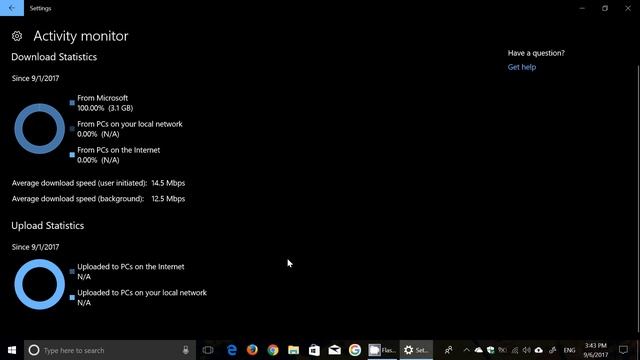The width and height of the screenshot is (640, 360).
Task: Launch Microsoft Edge from the taskbar
Action: point(232,350)
